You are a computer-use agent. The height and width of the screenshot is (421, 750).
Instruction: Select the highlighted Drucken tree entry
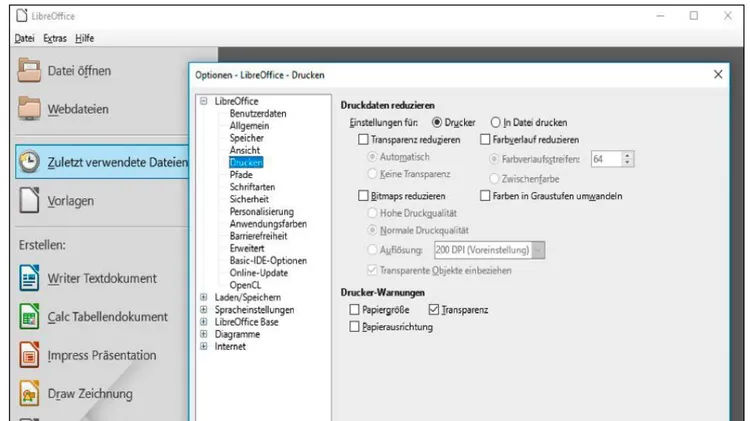(x=246, y=163)
